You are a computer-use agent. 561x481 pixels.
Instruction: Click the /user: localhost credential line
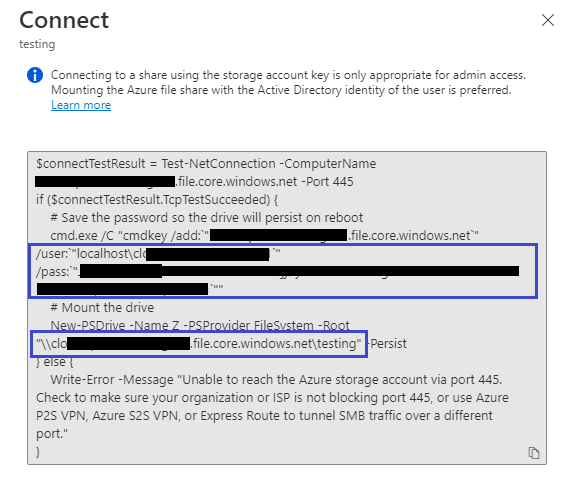(x=158, y=254)
